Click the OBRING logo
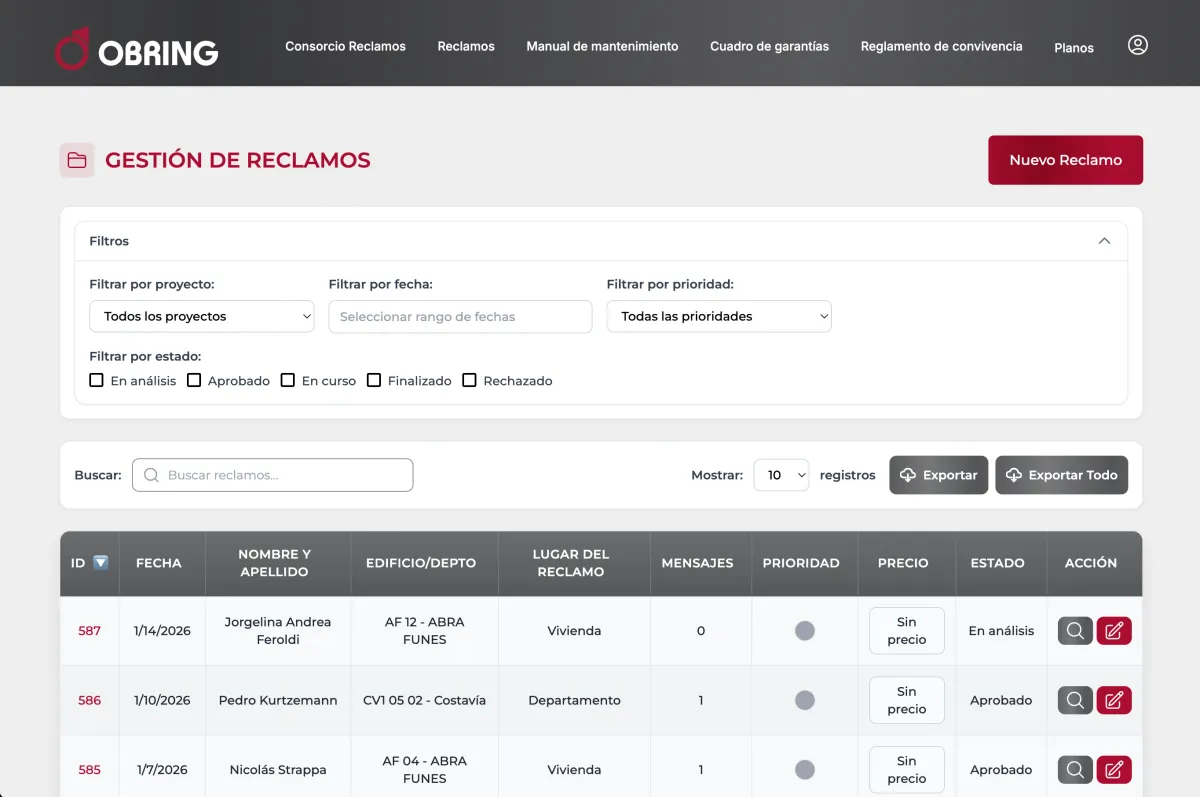Viewport: 1200px width, 797px height. [x=136, y=49]
